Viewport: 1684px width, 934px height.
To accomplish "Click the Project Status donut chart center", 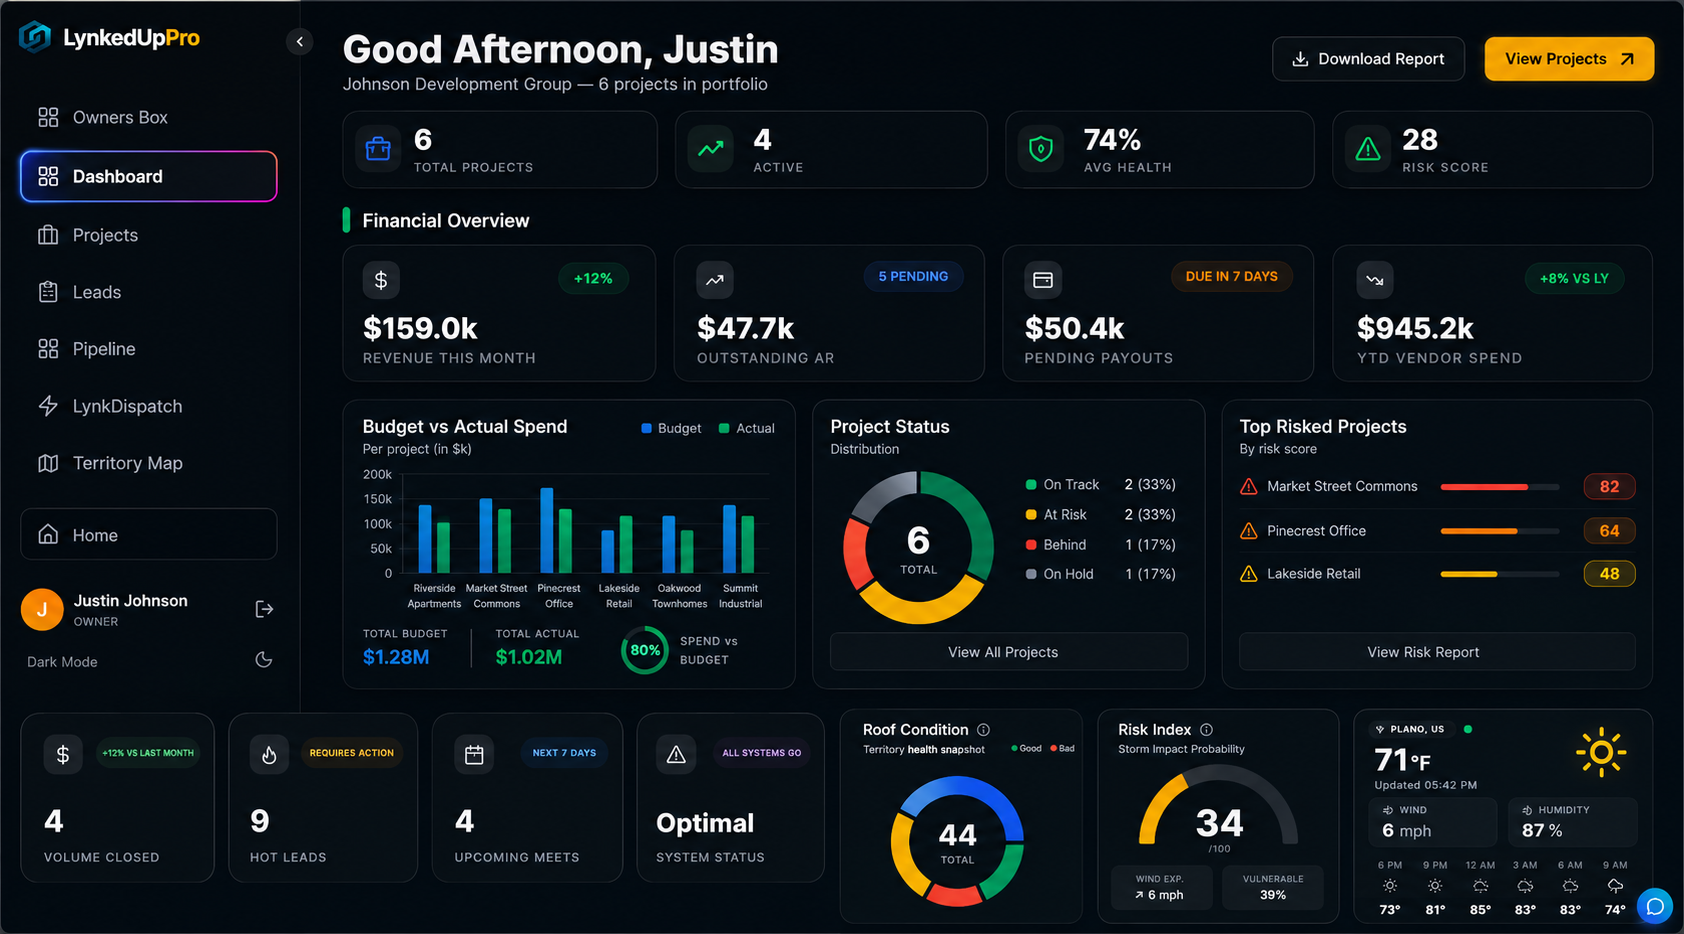I will coord(918,547).
